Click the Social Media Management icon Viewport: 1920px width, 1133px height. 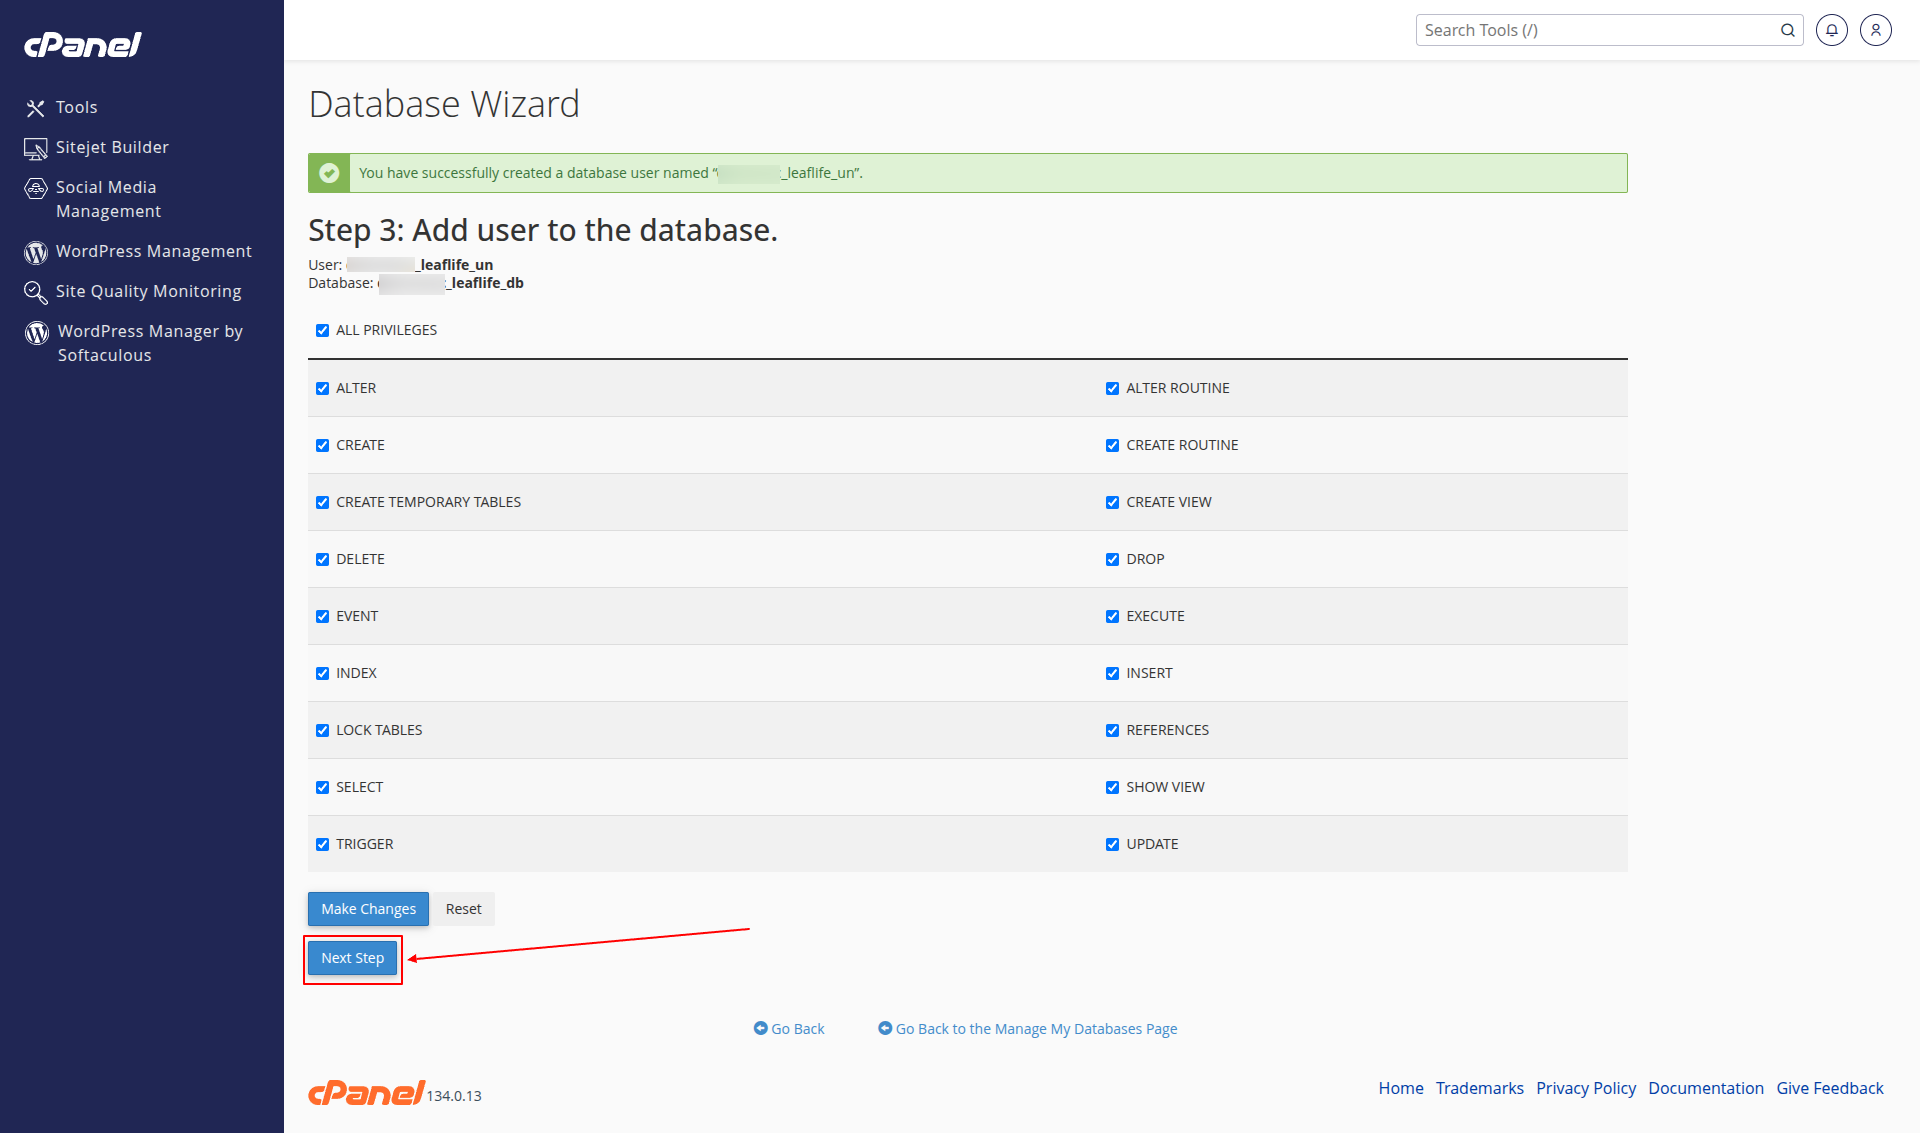(36, 188)
